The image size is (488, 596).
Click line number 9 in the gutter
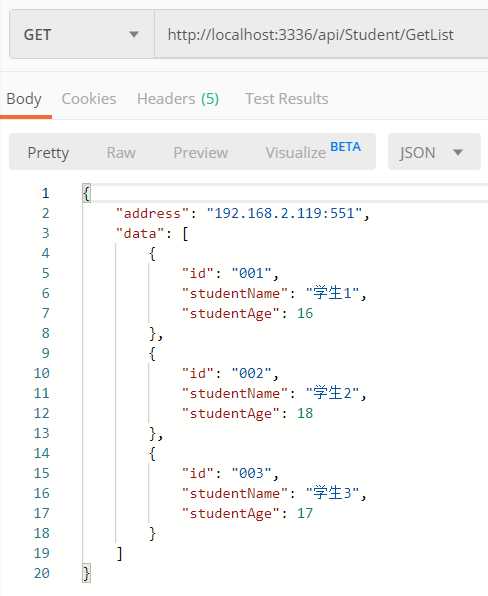coord(46,353)
